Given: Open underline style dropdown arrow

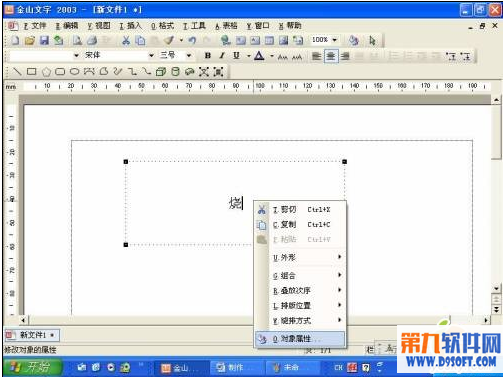Looking at the screenshot, I should coord(248,56).
